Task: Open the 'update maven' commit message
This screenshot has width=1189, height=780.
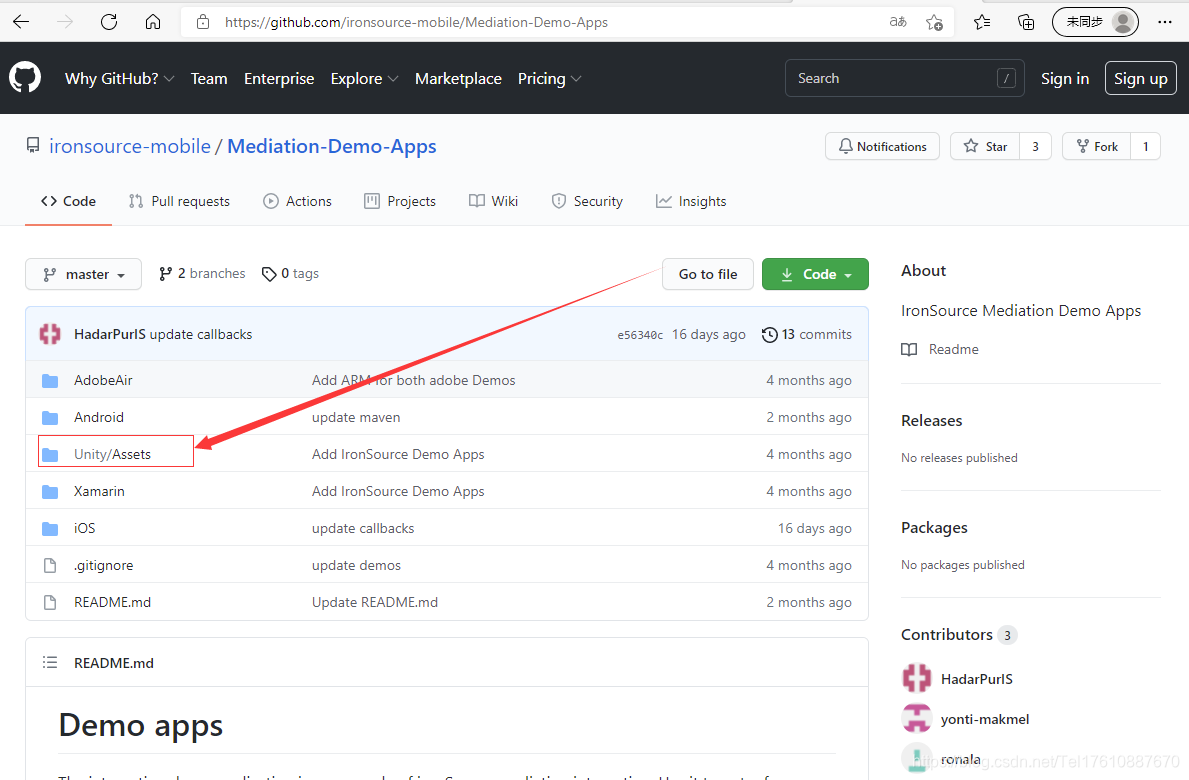Action: click(356, 418)
